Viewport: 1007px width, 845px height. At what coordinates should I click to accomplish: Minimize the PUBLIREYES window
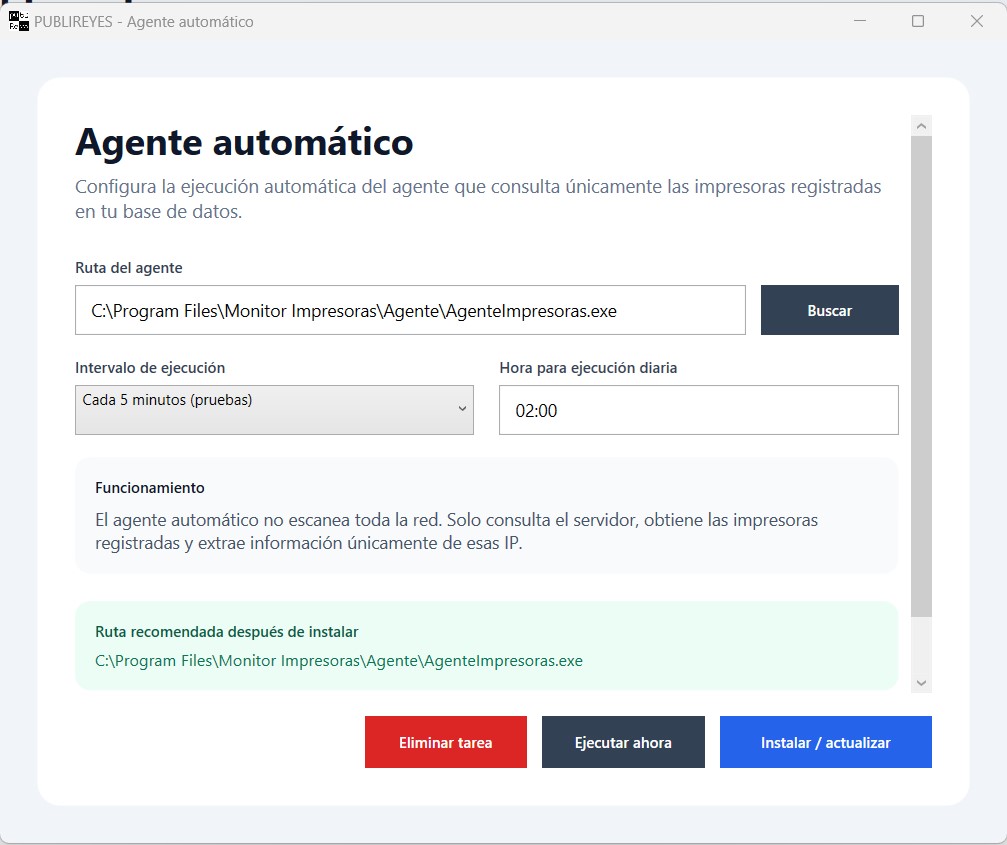tap(860, 21)
